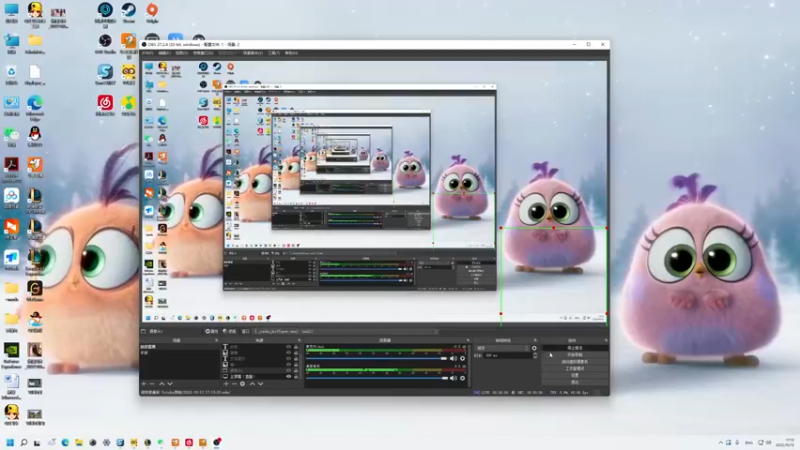Open Adobe Acrobat desktop icon
Screen dimensions: 800x450
tap(11, 169)
